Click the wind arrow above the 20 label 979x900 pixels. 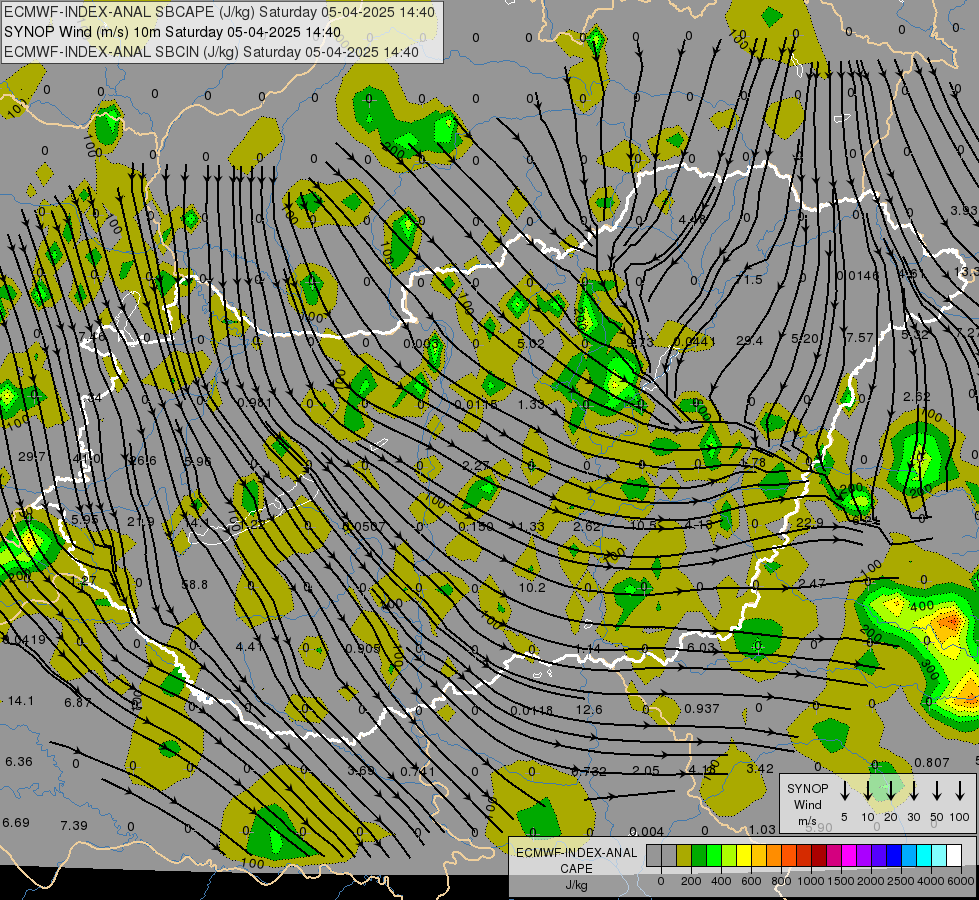click(x=890, y=791)
